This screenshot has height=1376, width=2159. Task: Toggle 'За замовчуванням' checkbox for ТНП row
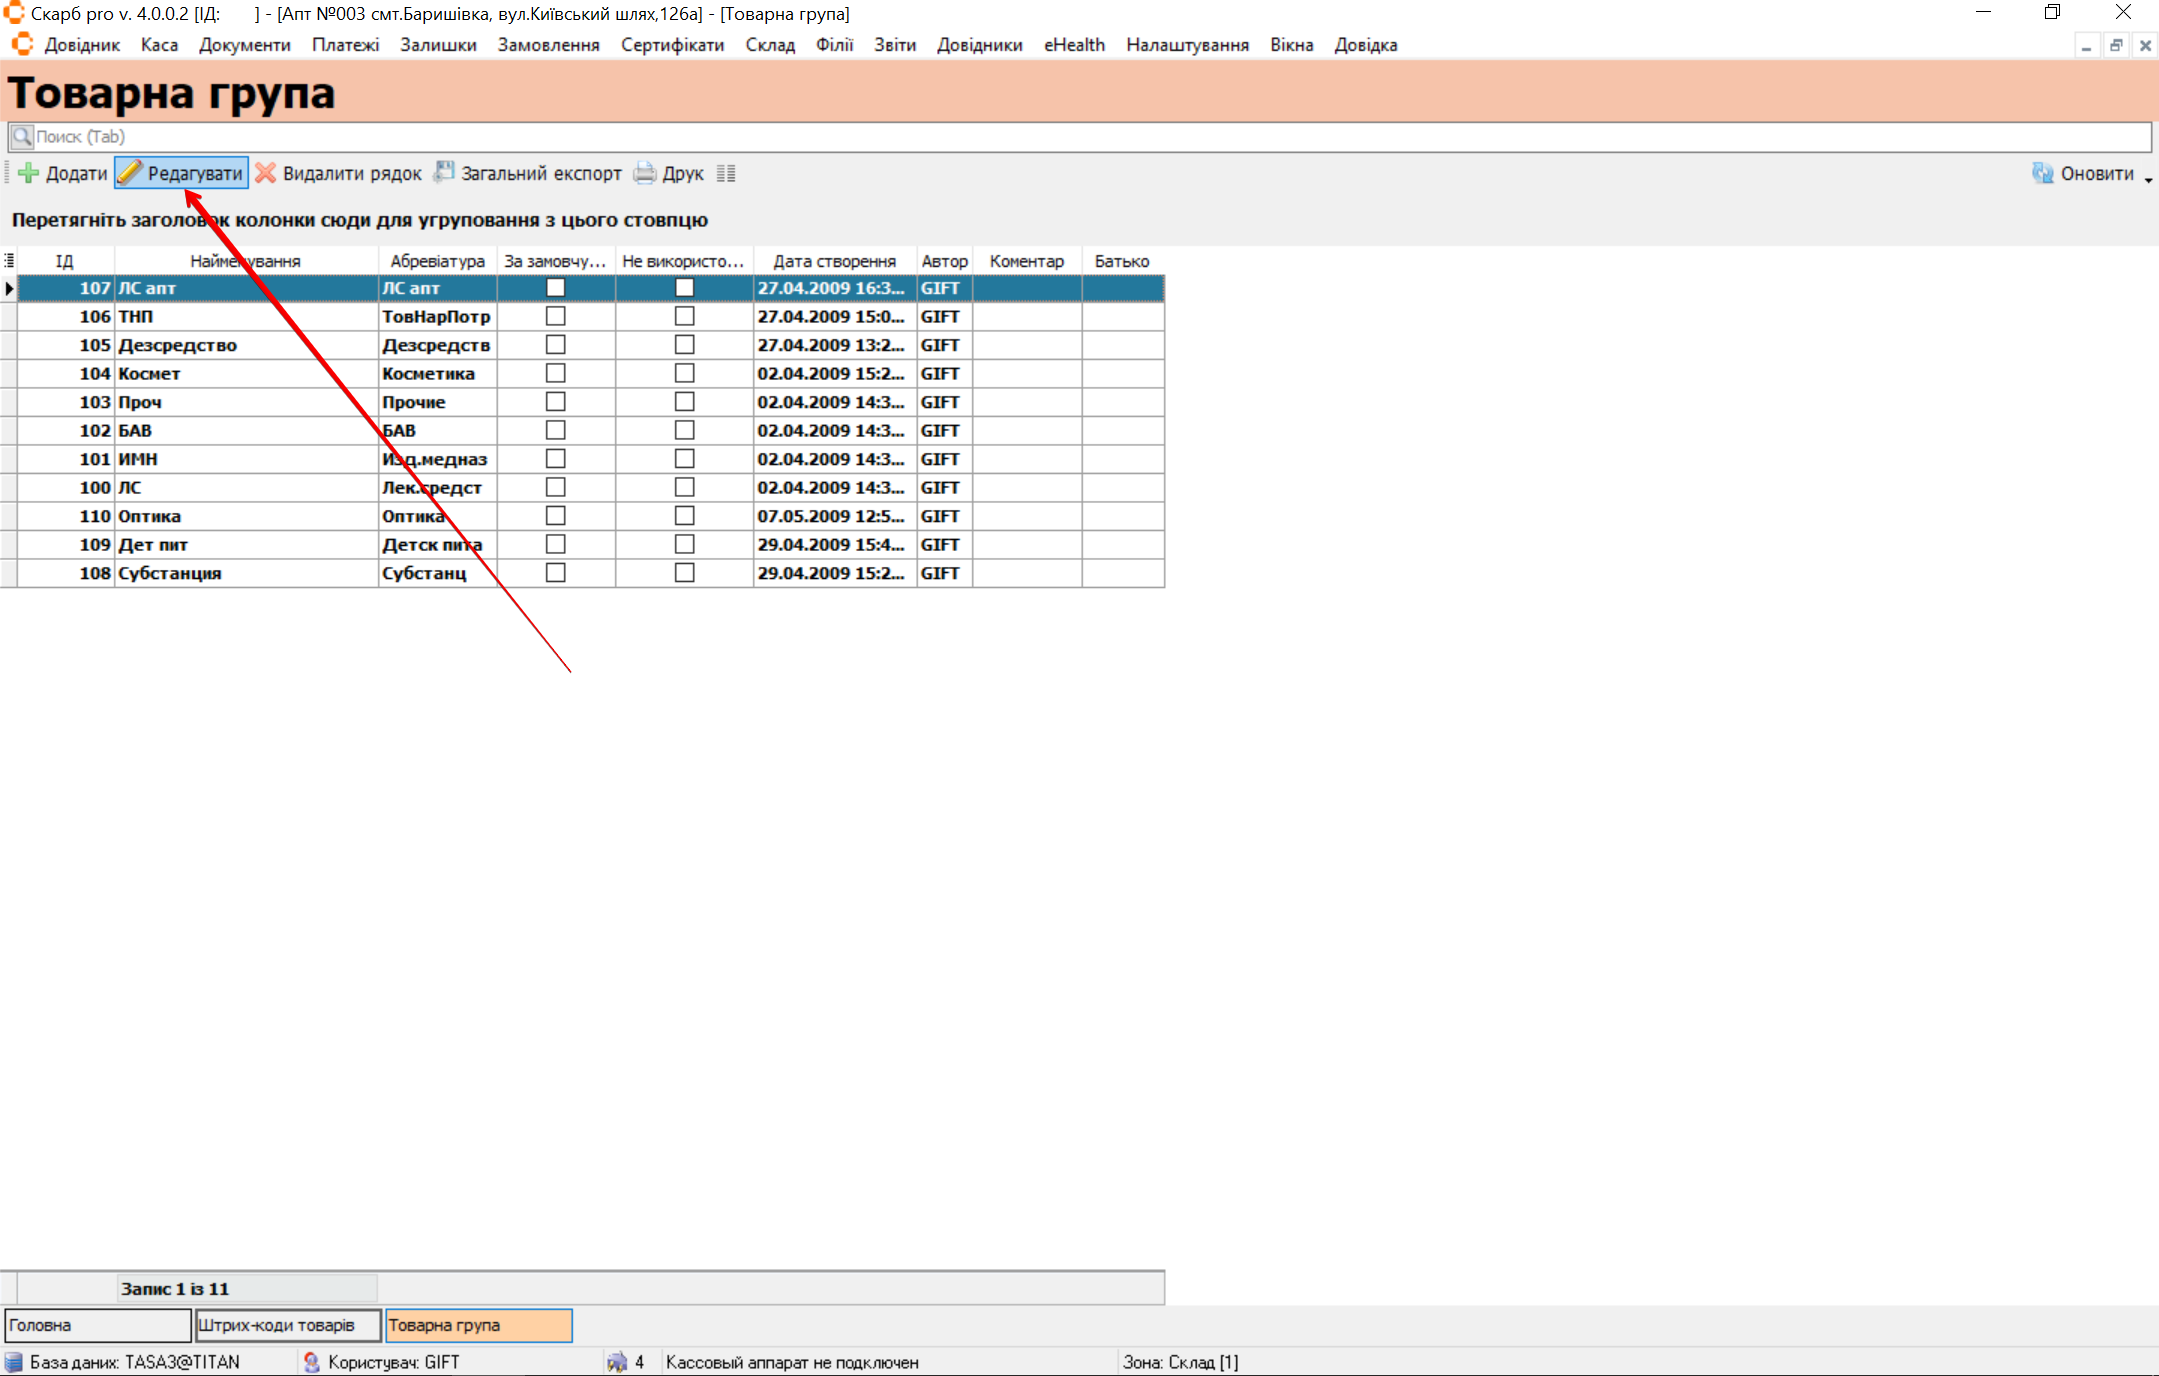[556, 316]
